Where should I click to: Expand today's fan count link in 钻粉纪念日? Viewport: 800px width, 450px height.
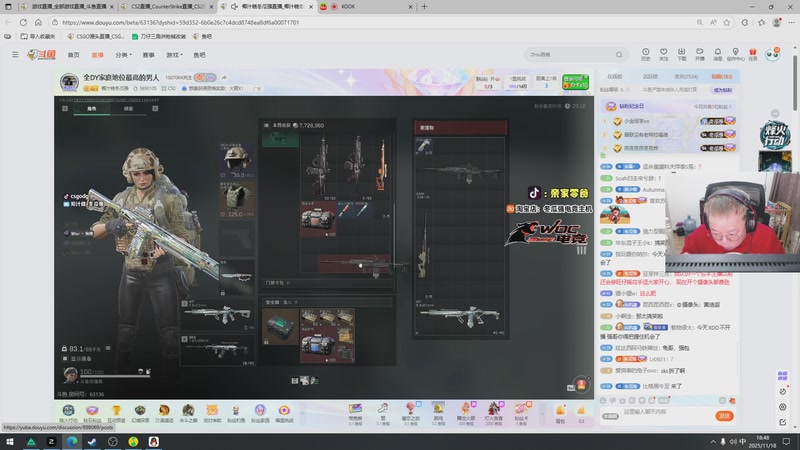(712, 107)
